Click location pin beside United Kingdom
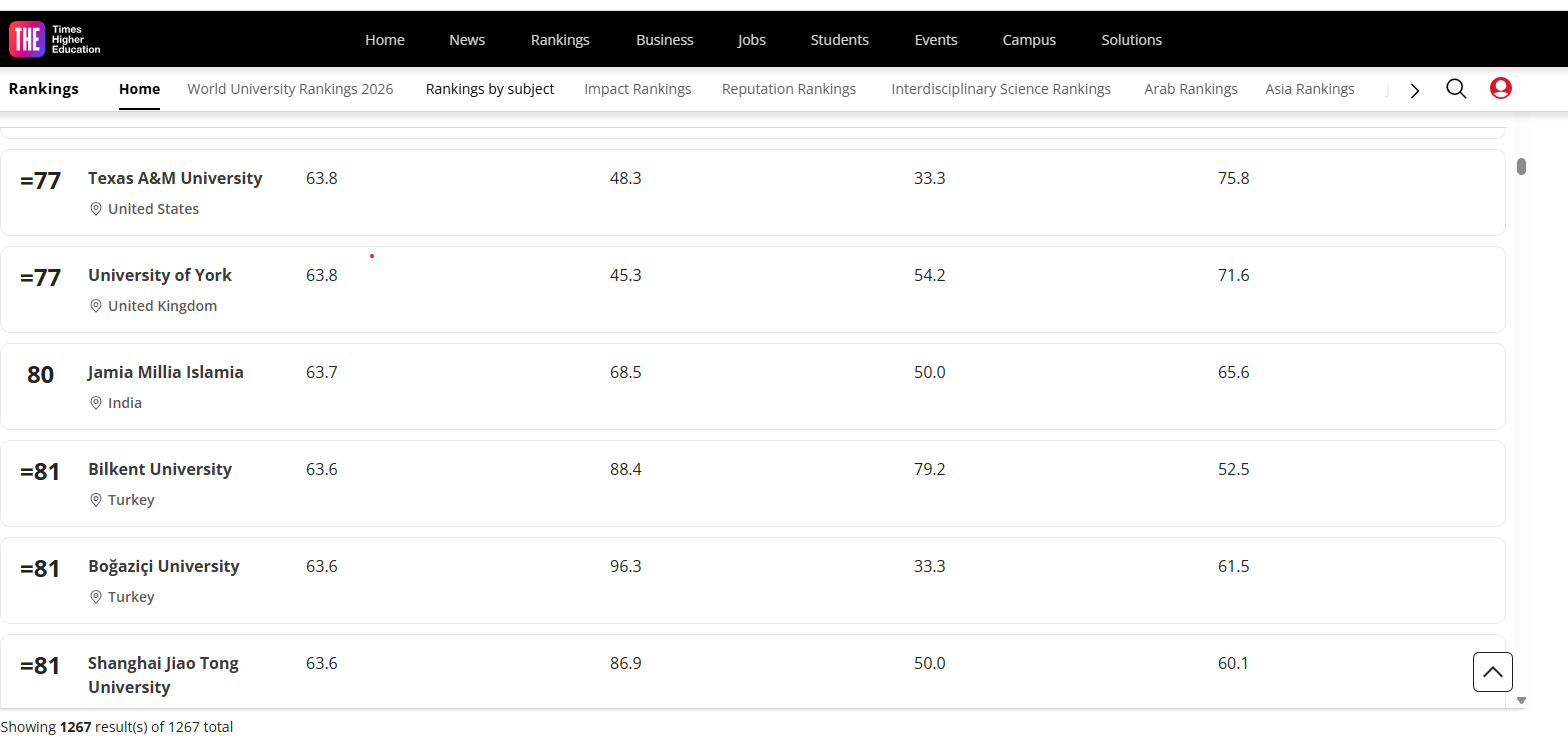This screenshot has width=1568, height=746. tap(96, 306)
